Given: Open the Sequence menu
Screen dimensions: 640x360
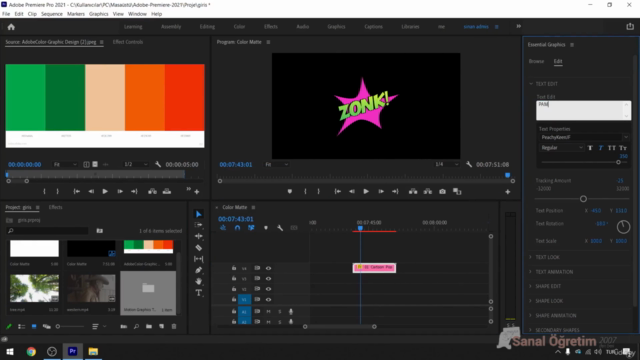Looking at the screenshot, I should coord(52,14).
